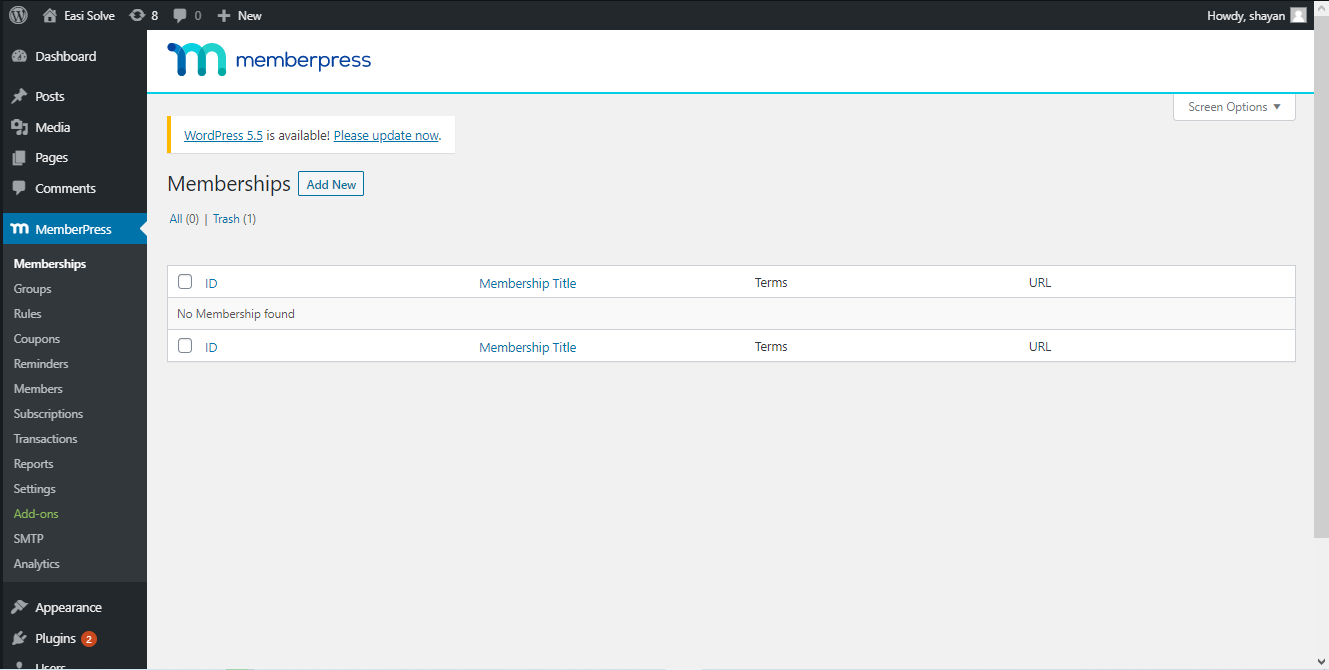
Task: Open Reports submenu item
Action: tap(34, 464)
